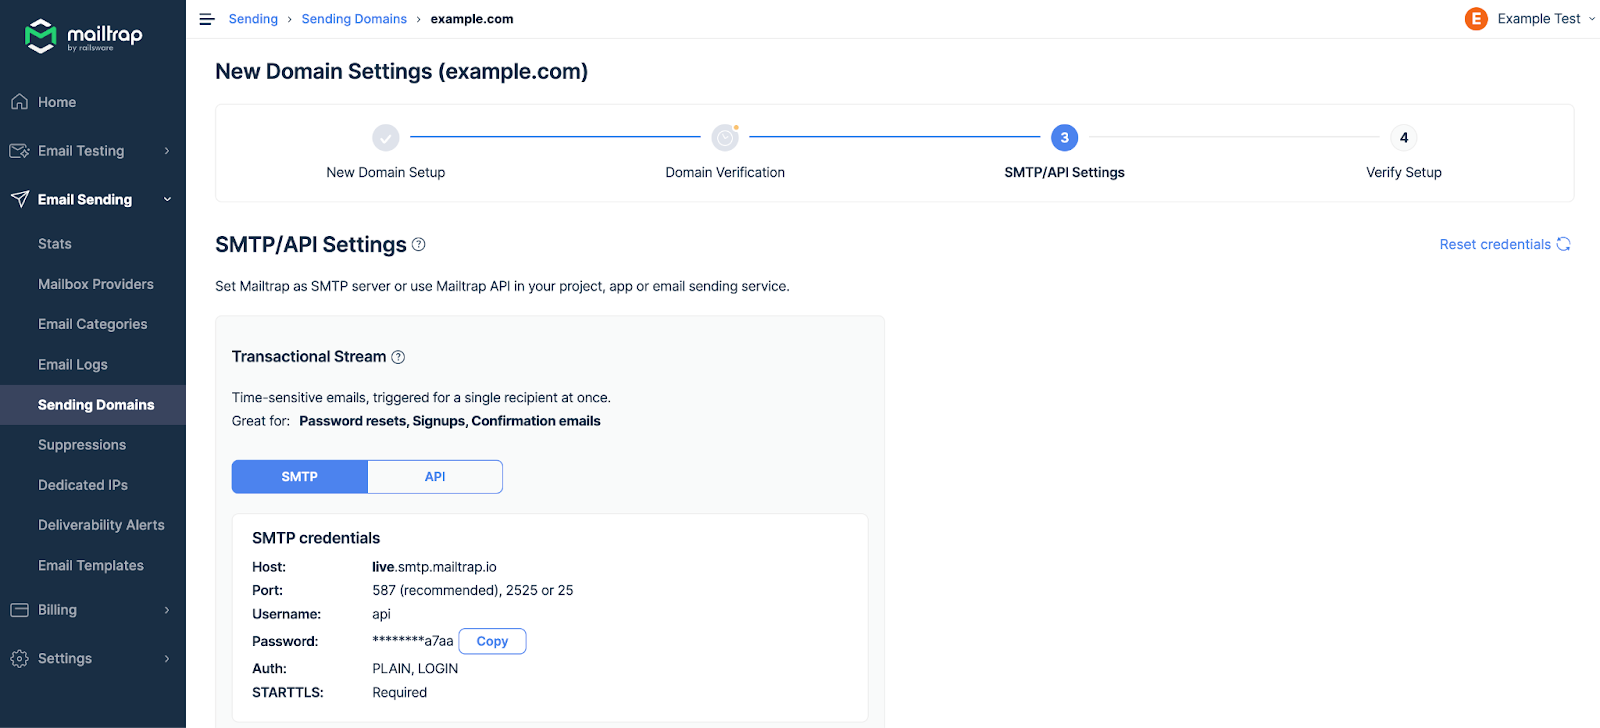Click the Settings label in the sidebar
Image resolution: width=1600 pixels, height=728 pixels.
click(65, 658)
